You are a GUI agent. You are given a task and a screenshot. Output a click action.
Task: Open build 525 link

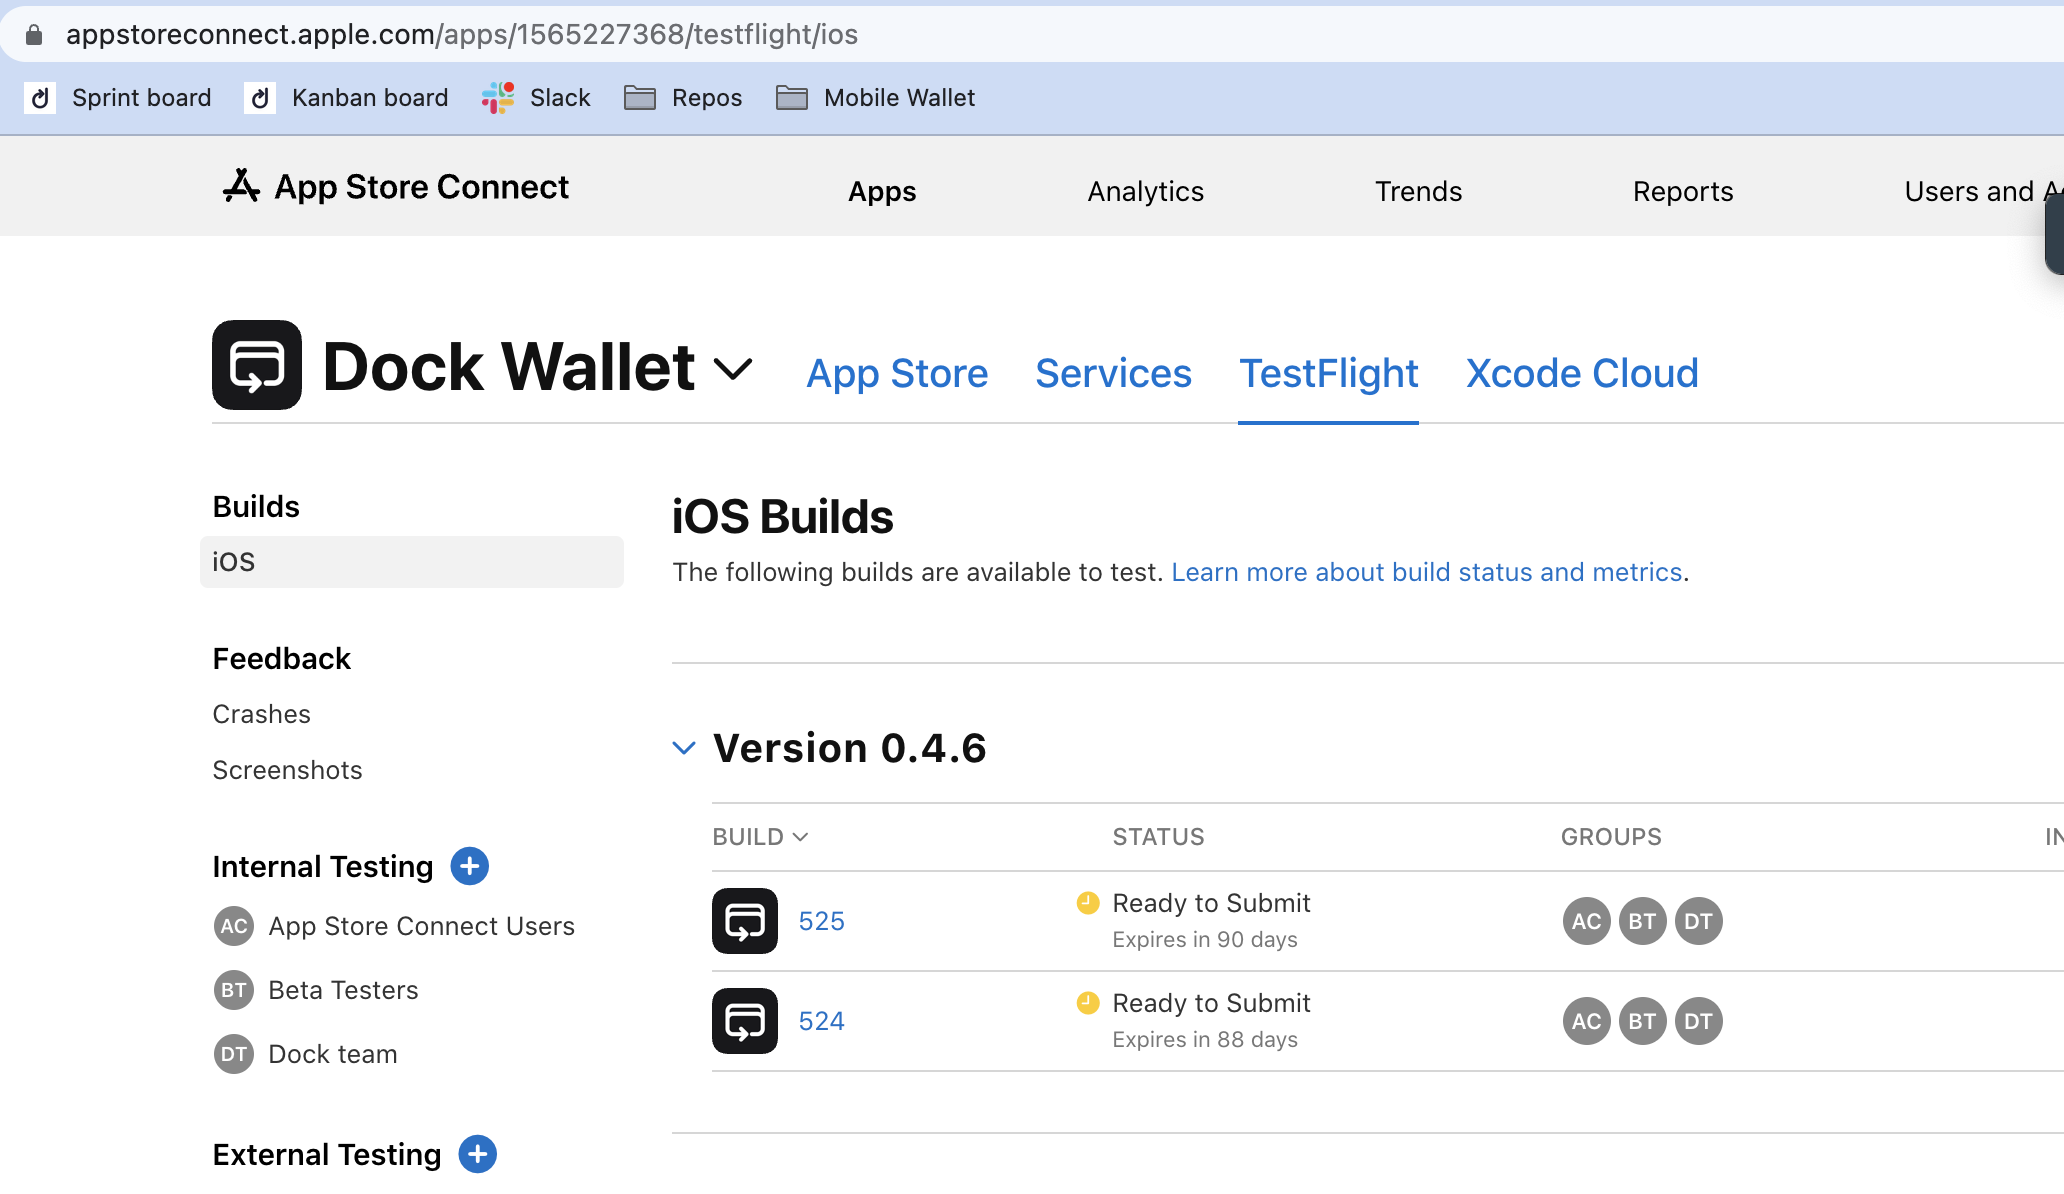point(822,921)
